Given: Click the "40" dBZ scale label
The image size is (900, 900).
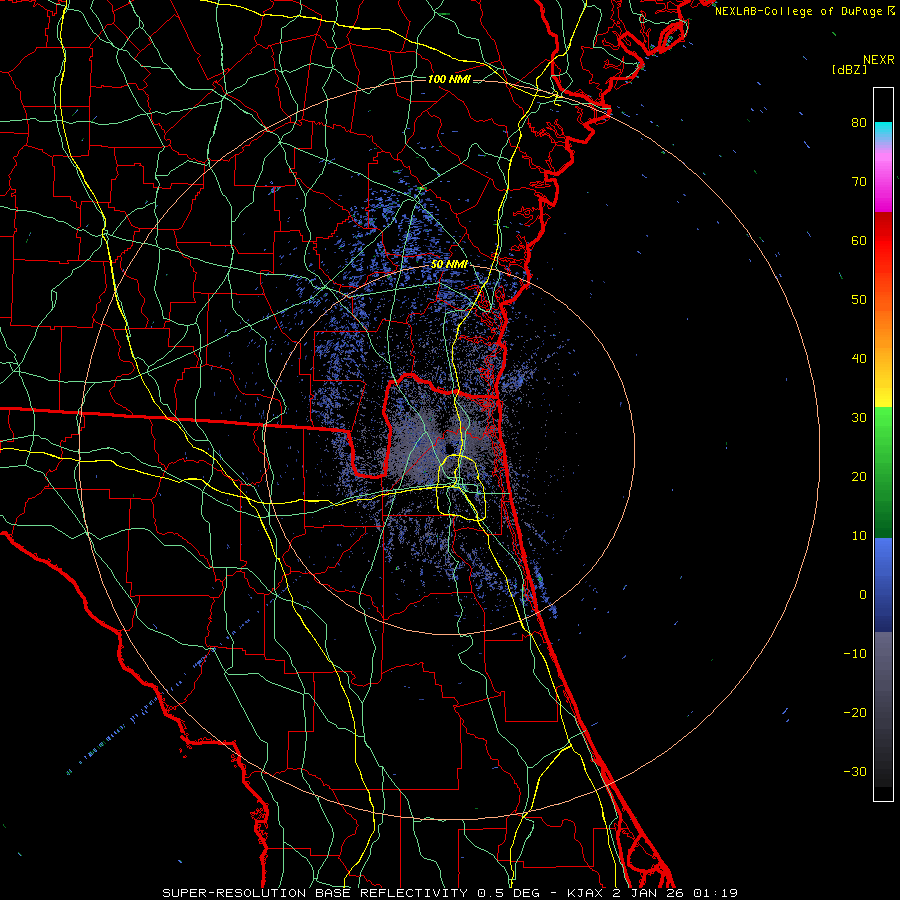Looking at the screenshot, I should 859,359.
